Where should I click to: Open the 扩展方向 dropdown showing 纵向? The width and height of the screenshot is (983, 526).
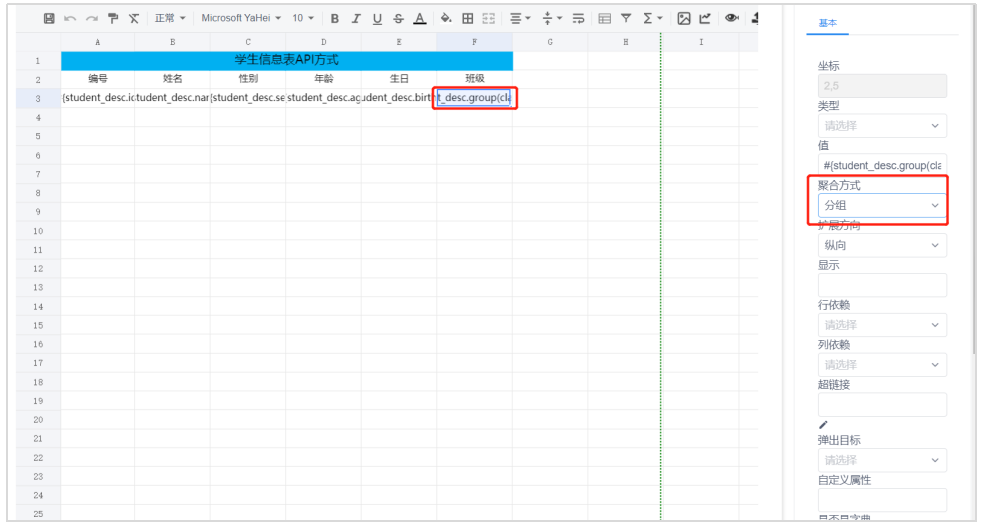pos(882,245)
